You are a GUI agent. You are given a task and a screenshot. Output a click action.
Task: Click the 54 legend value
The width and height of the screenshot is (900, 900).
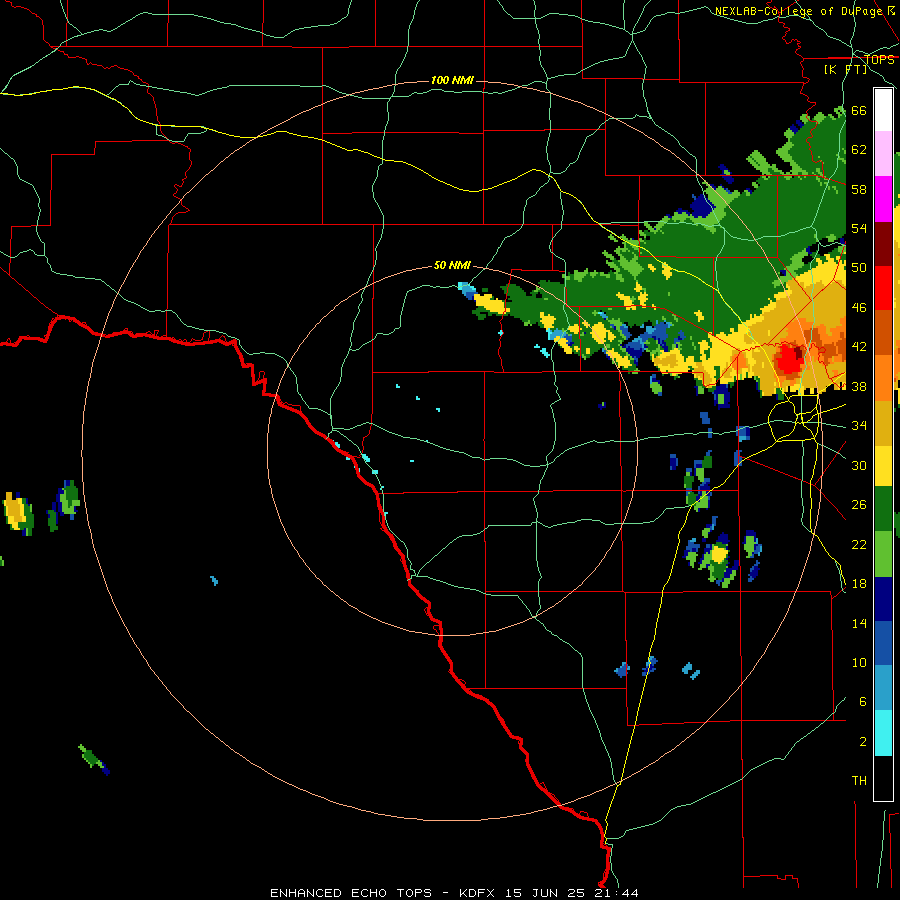coord(859,228)
